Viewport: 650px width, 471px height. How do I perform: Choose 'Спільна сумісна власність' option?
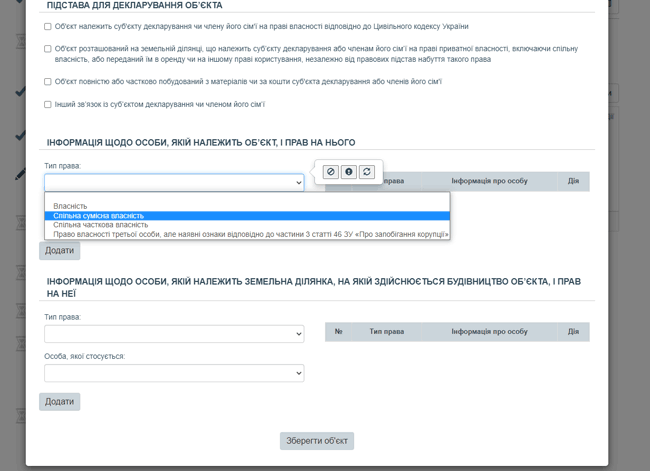[x=99, y=216]
